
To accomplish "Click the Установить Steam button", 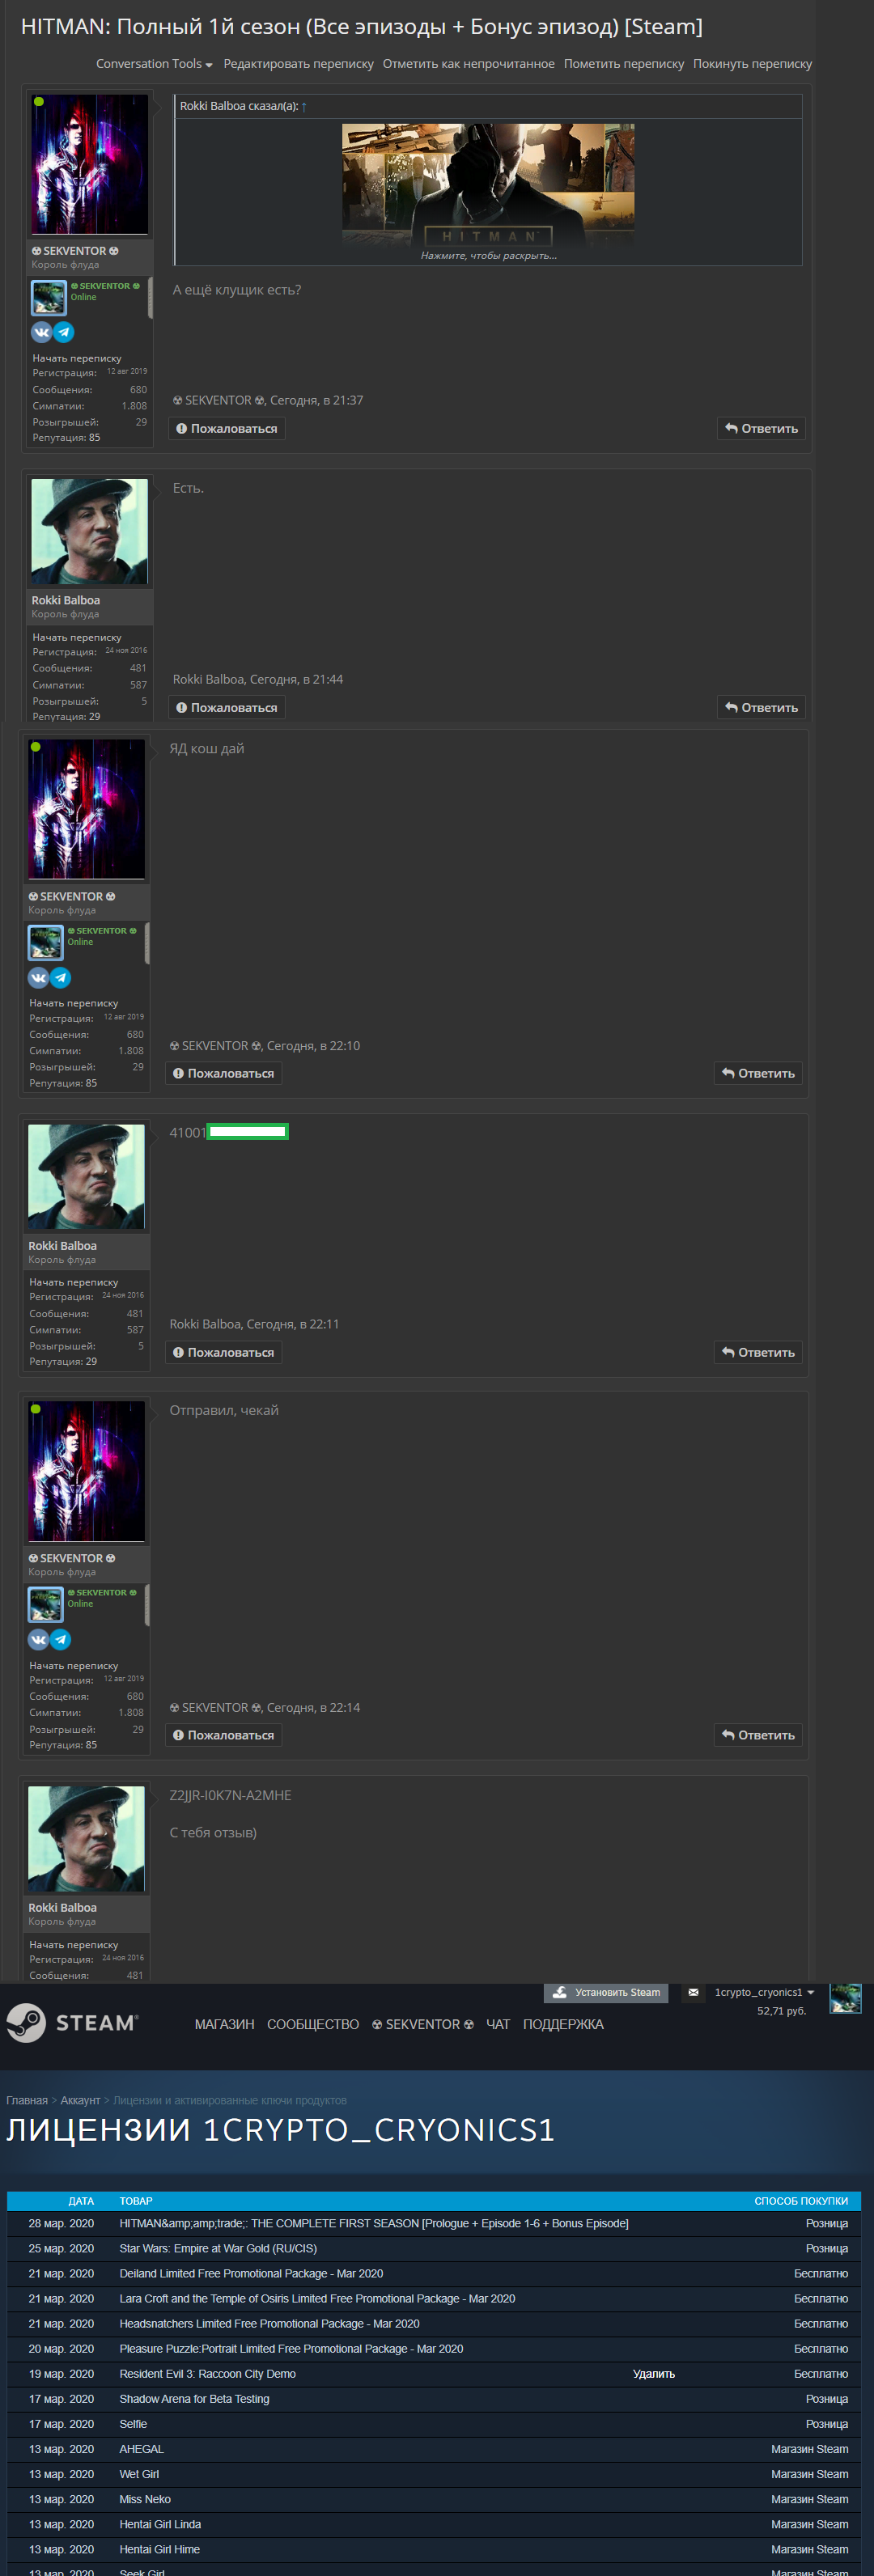I will (607, 1993).
